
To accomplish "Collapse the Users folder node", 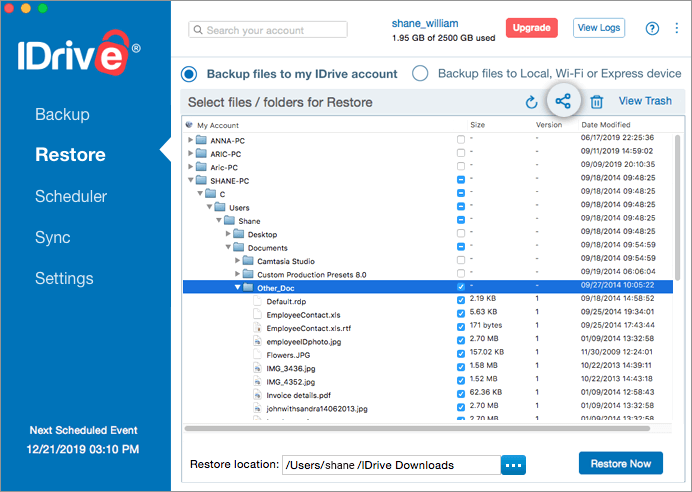I will pos(209,207).
